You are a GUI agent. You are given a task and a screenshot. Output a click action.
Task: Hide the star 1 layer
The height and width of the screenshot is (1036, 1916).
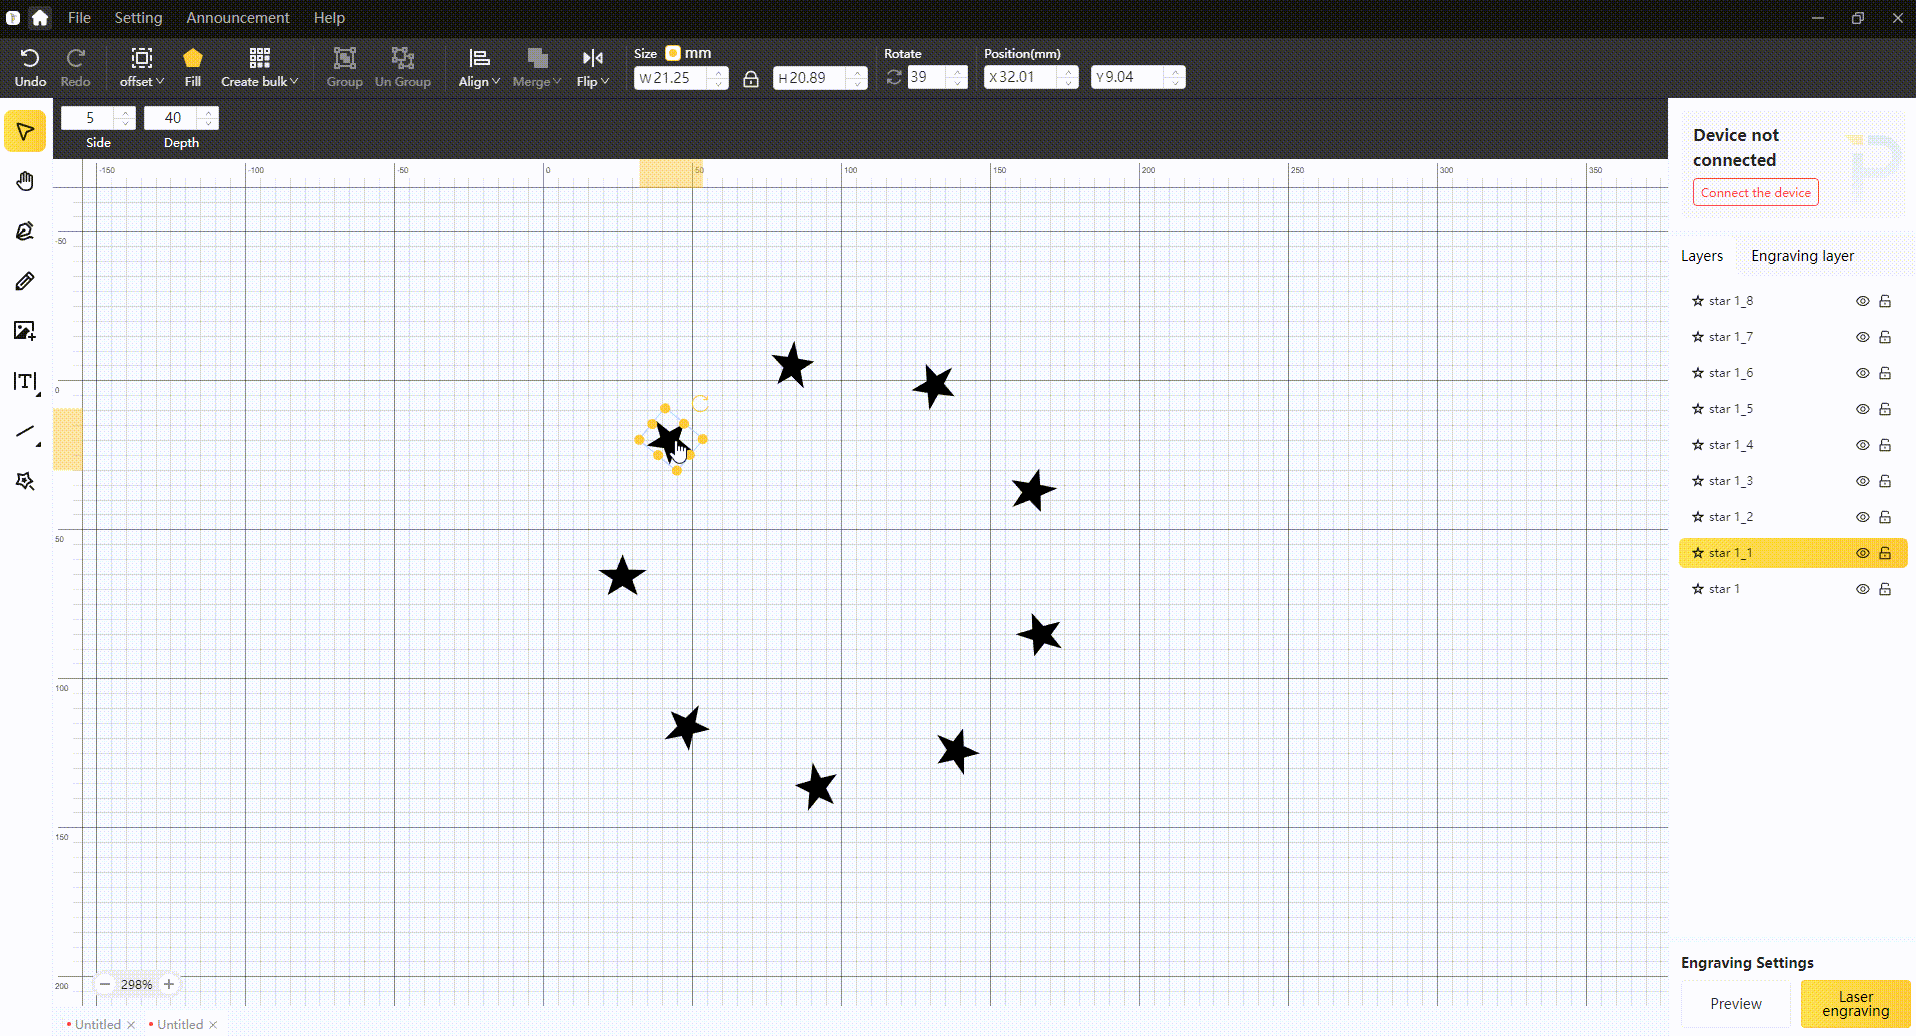point(1863,589)
